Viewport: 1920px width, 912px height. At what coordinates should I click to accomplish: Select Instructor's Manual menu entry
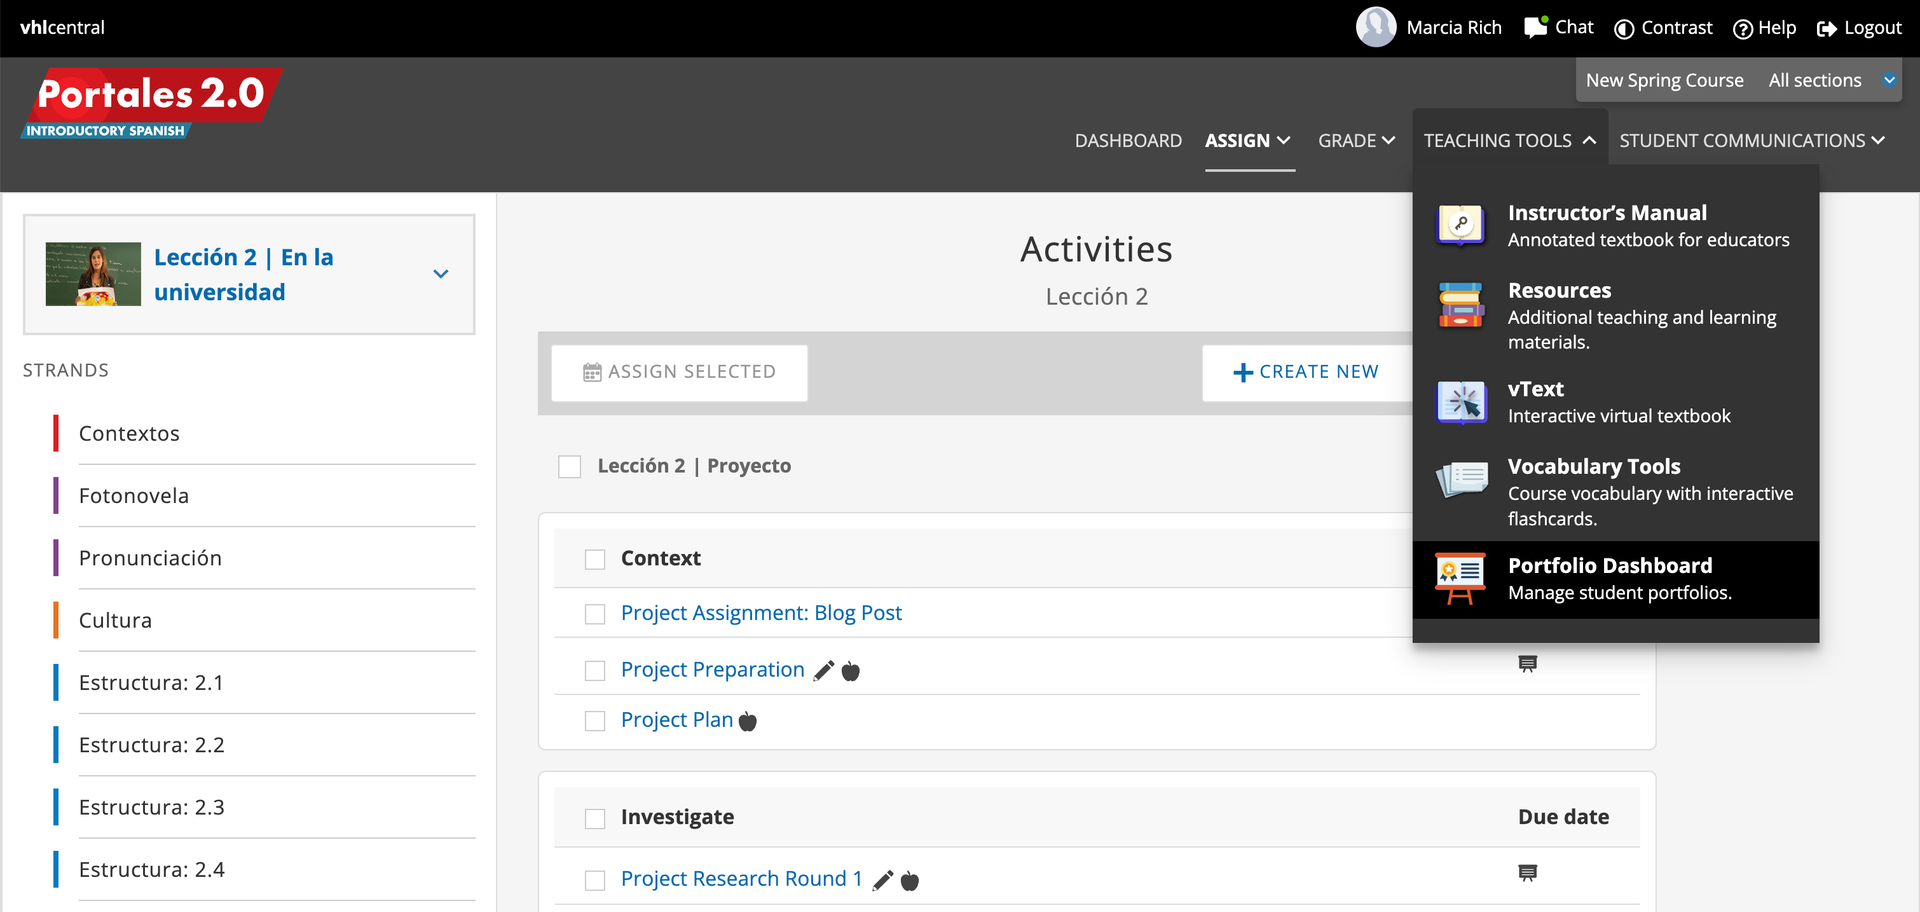coord(1615,225)
